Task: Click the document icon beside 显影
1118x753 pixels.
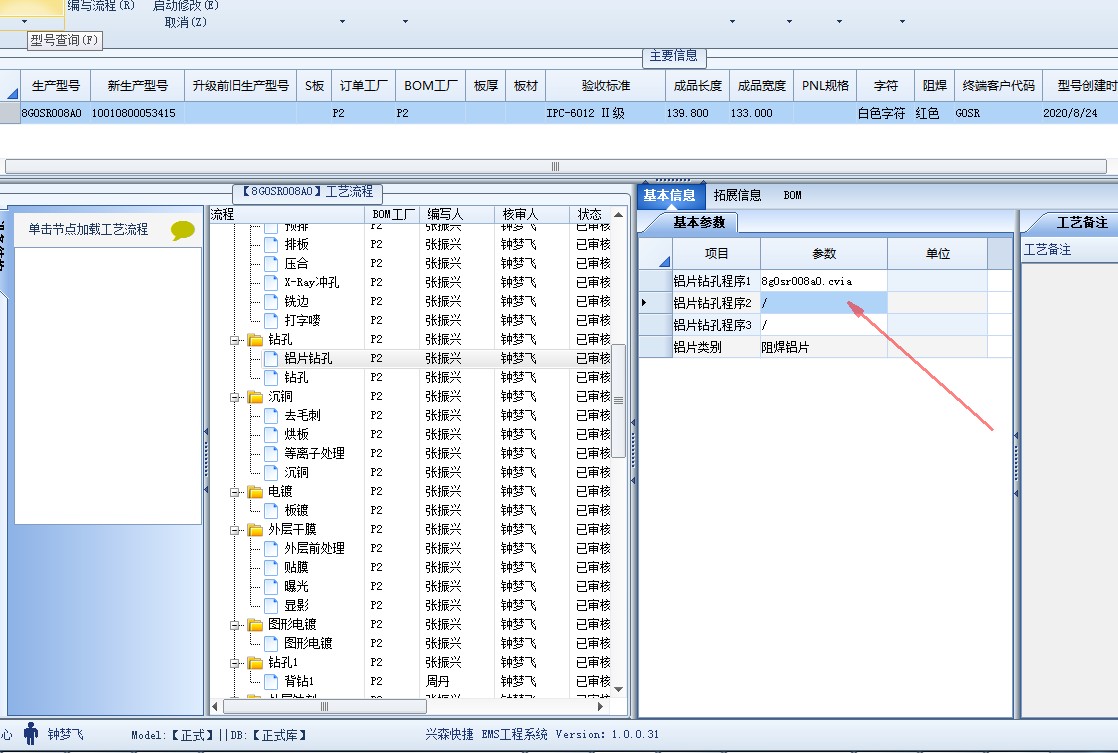Action: pos(271,605)
